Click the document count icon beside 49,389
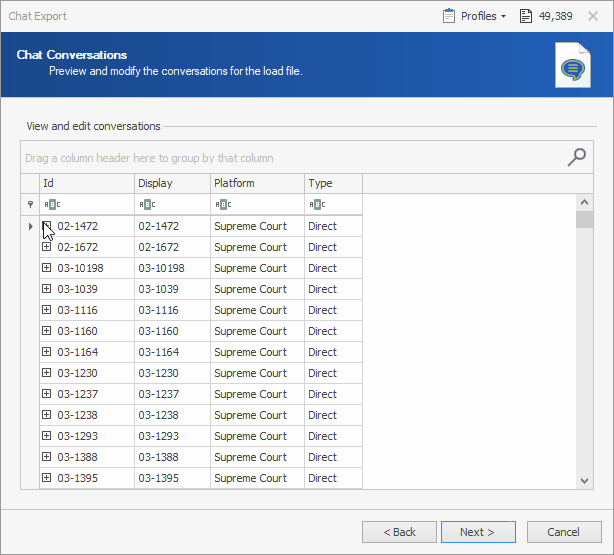Image resolution: width=614 pixels, height=555 pixels. point(526,16)
